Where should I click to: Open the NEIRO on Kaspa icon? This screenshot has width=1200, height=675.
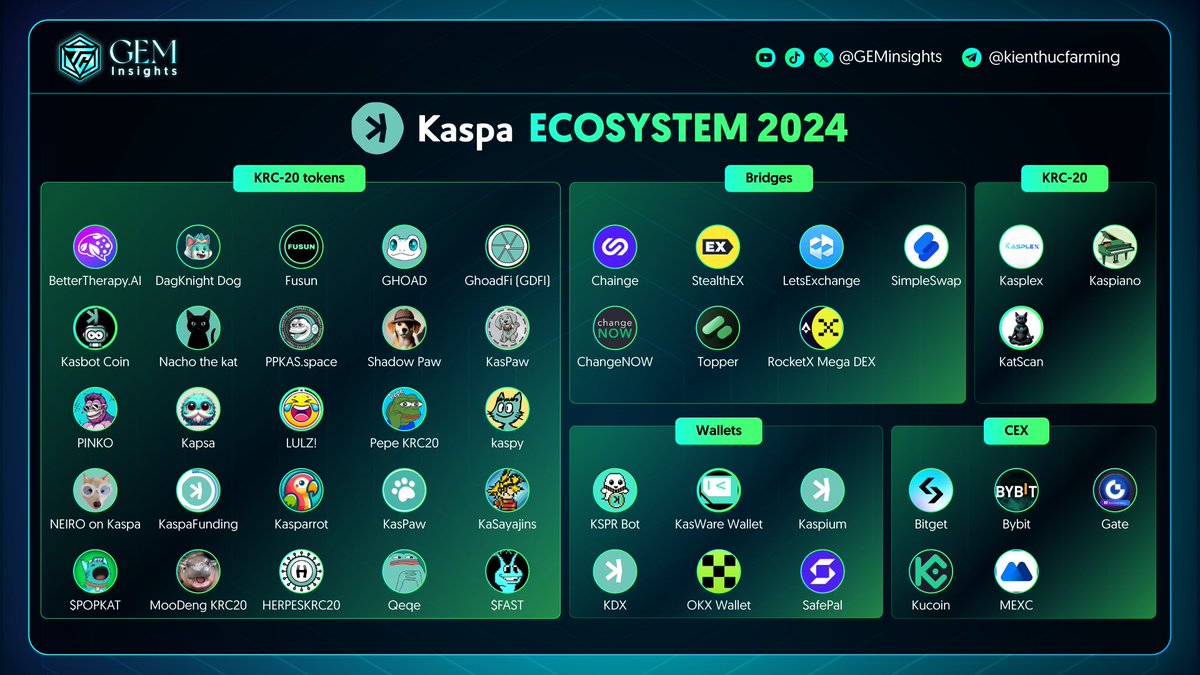pos(95,490)
